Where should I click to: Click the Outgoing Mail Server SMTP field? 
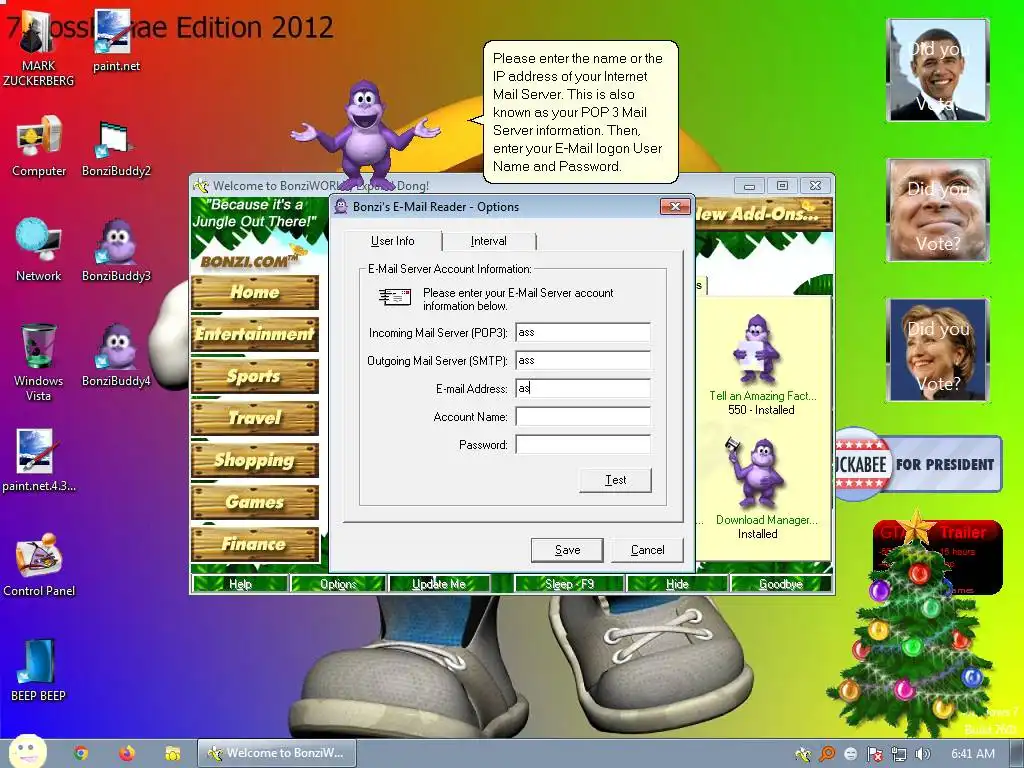(x=583, y=360)
